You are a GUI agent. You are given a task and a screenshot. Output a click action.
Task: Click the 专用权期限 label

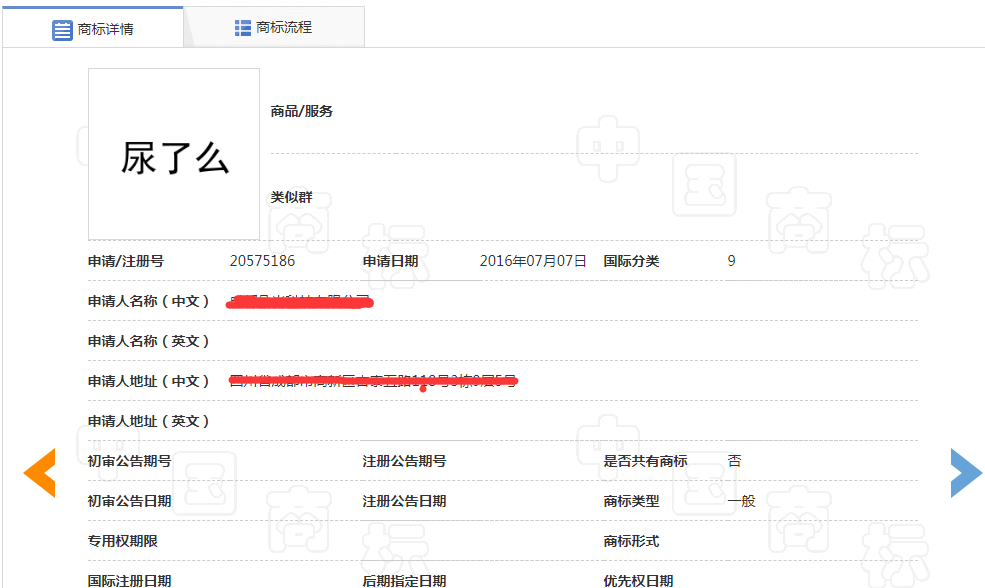[x=122, y=541]
